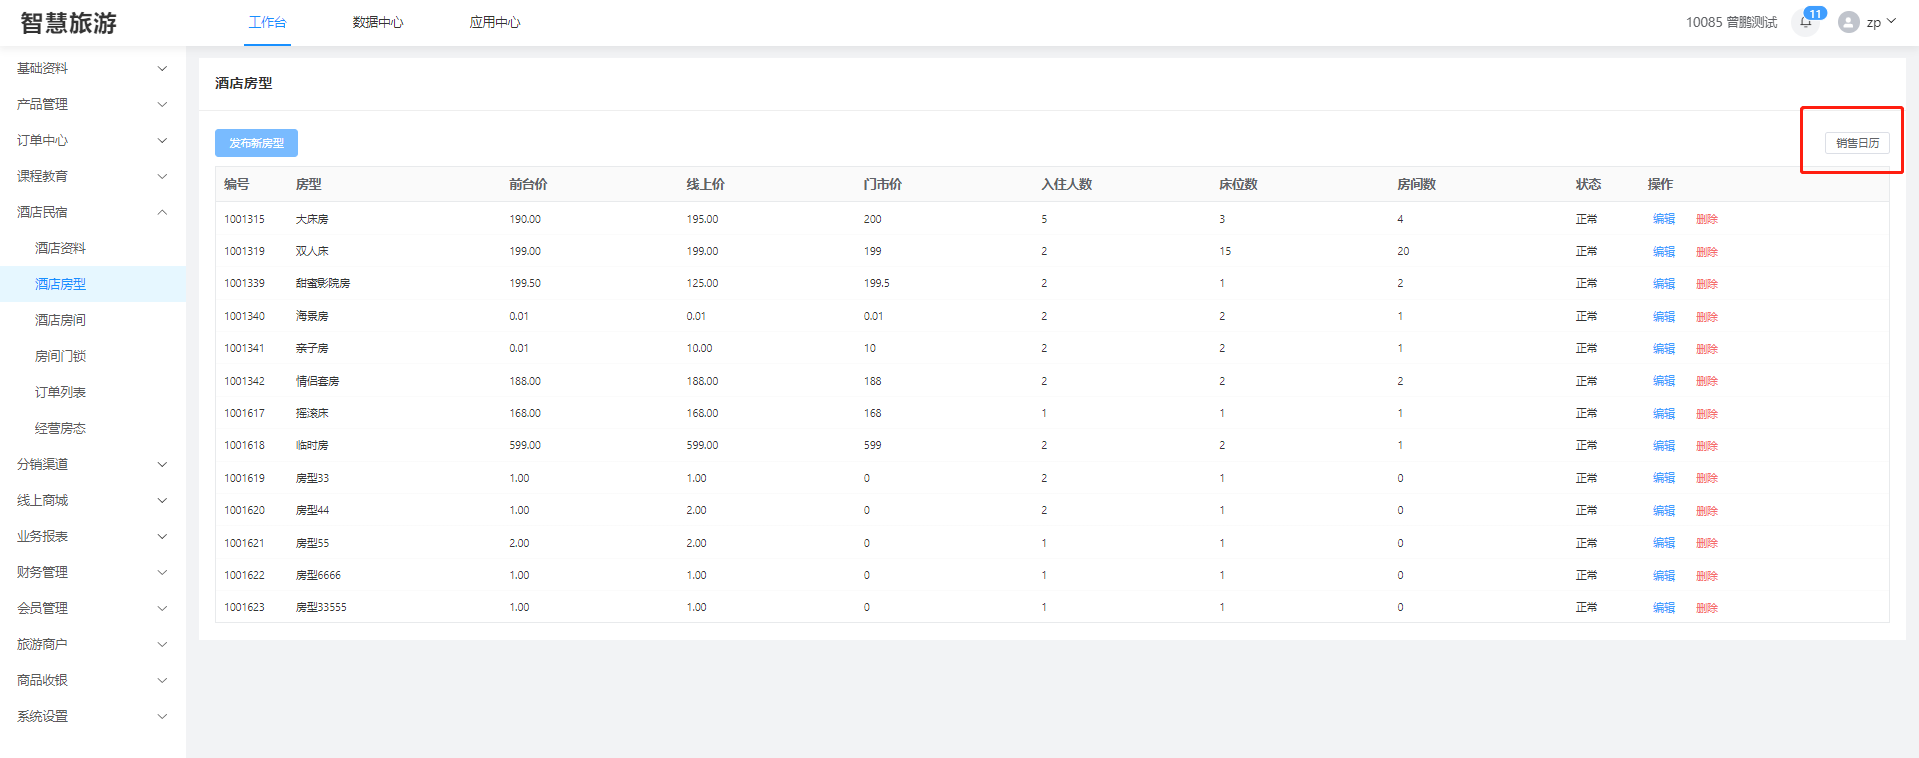
Task: Collapse the 酒店民宿 sidebar menu
Action: 92,212
